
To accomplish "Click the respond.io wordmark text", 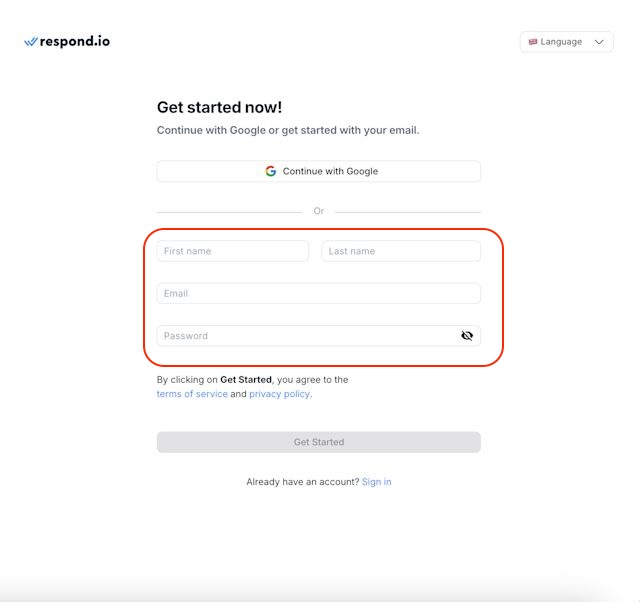I will [75, 42].
